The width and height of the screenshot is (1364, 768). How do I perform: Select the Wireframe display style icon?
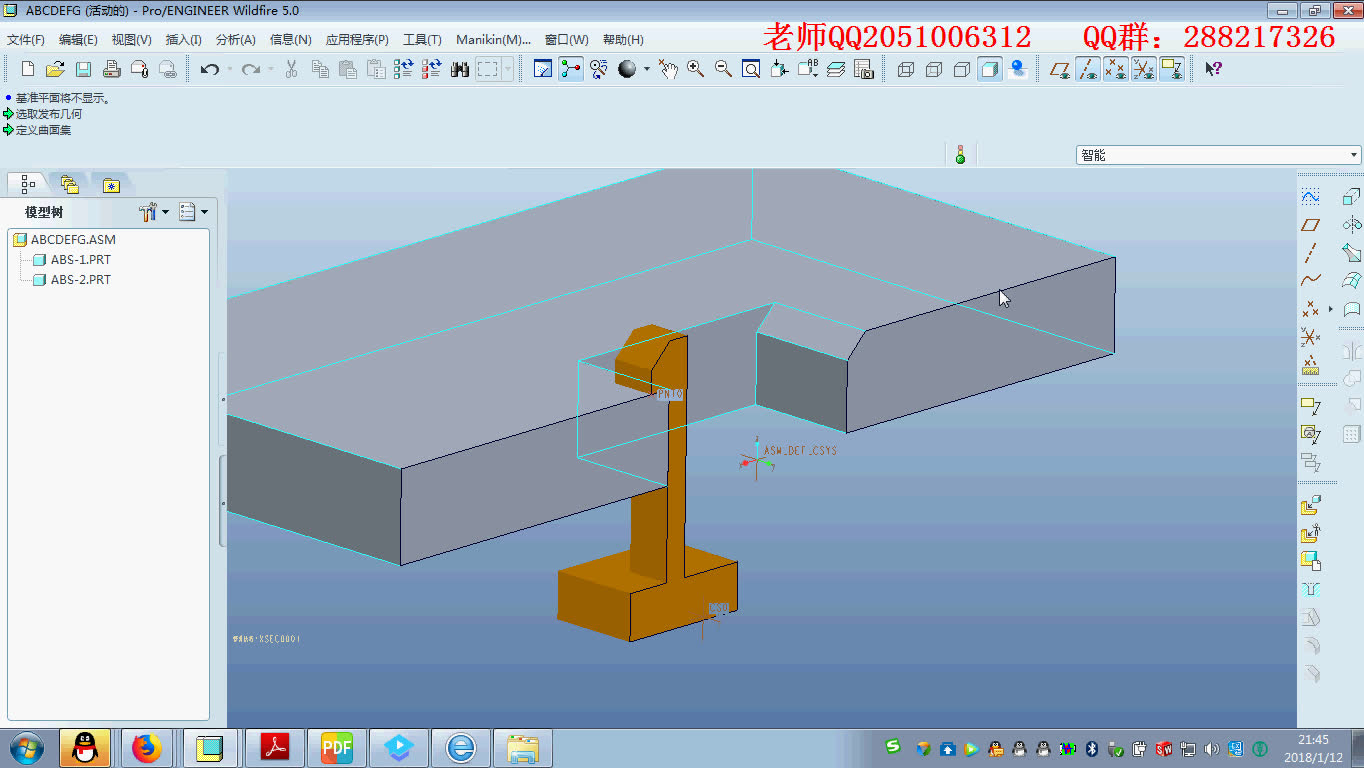coord(906,69)
